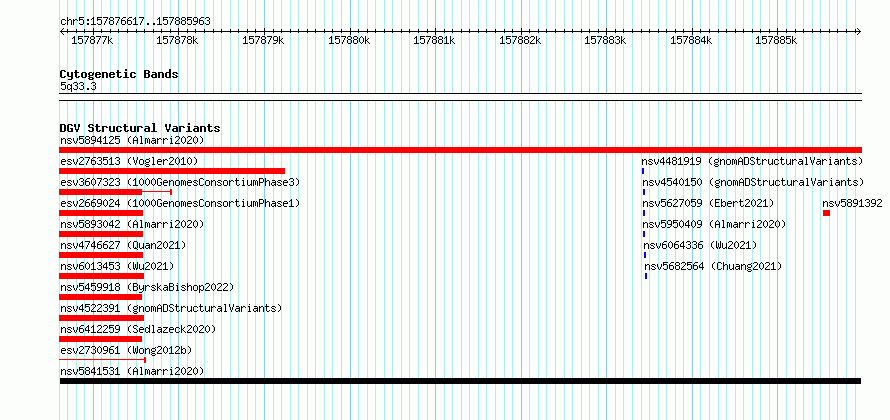Image resolution: width=890 pixels, height=420 pixels.
Task: Click the 157878k ruler position
Action: tap(178, 40)
